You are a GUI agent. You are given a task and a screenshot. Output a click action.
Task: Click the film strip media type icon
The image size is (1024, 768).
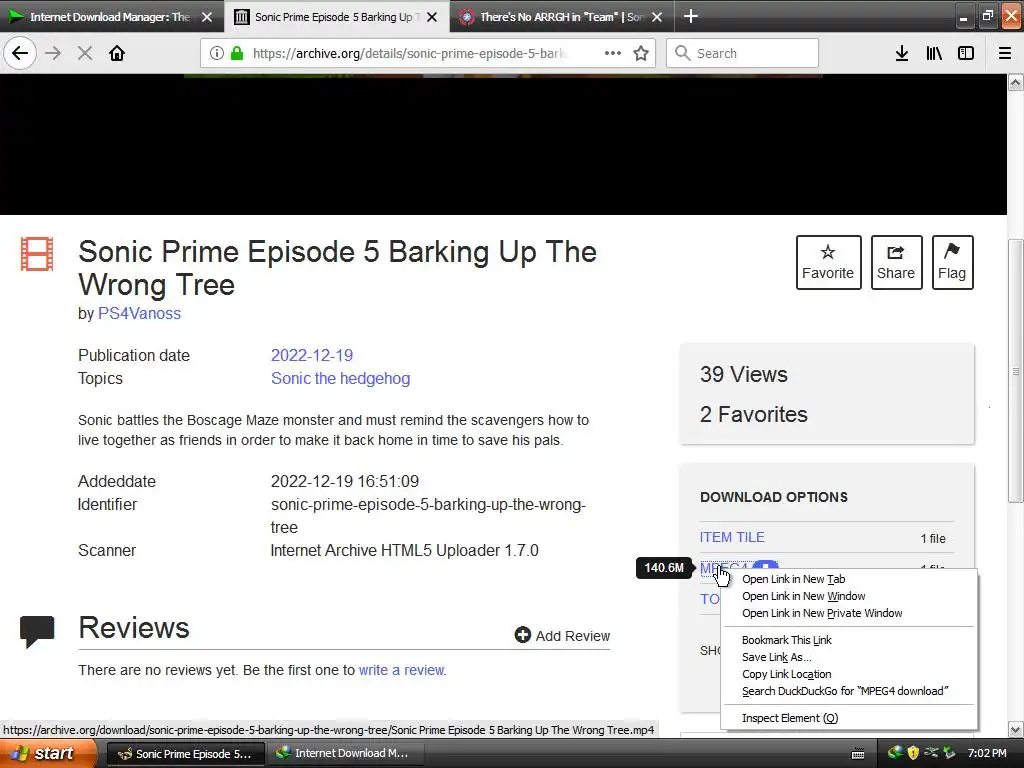point(37,253)
